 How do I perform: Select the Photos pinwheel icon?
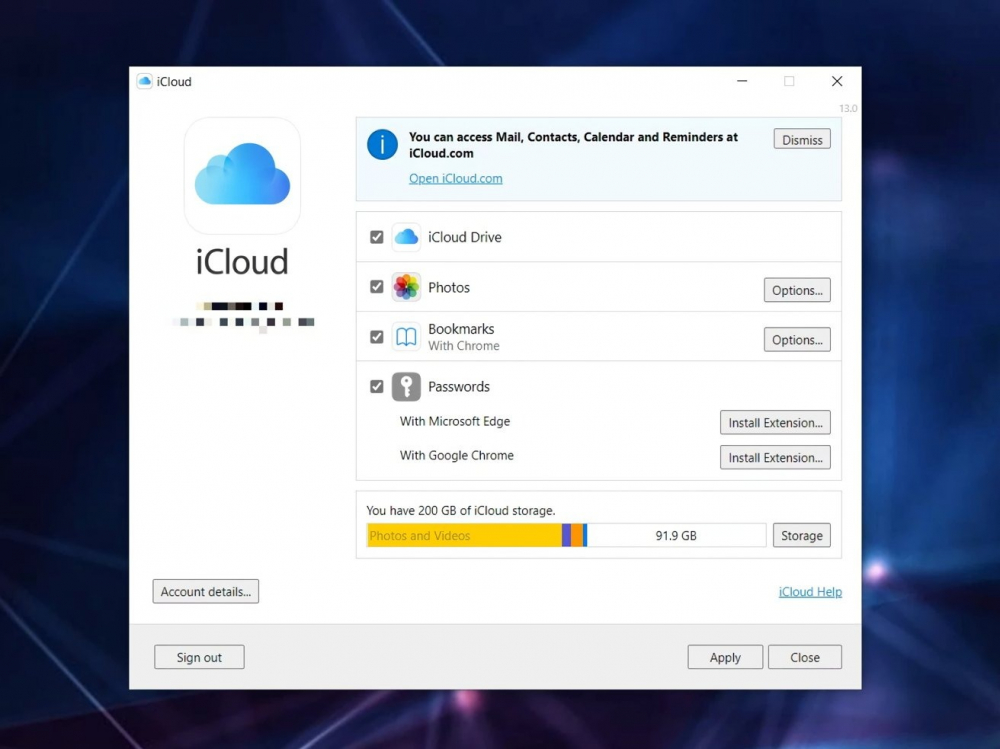click(406, 287)
